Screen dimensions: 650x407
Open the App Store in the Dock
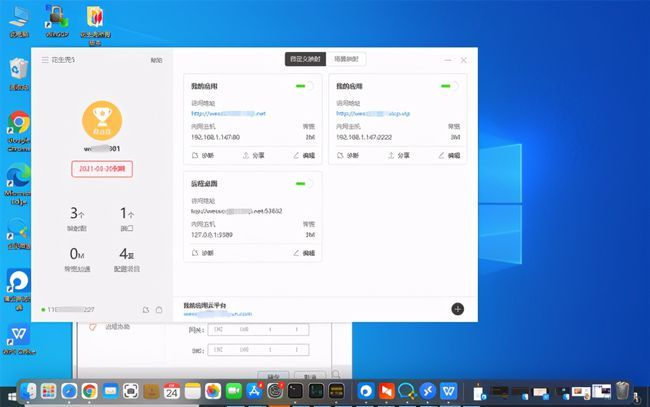(254, 391)
